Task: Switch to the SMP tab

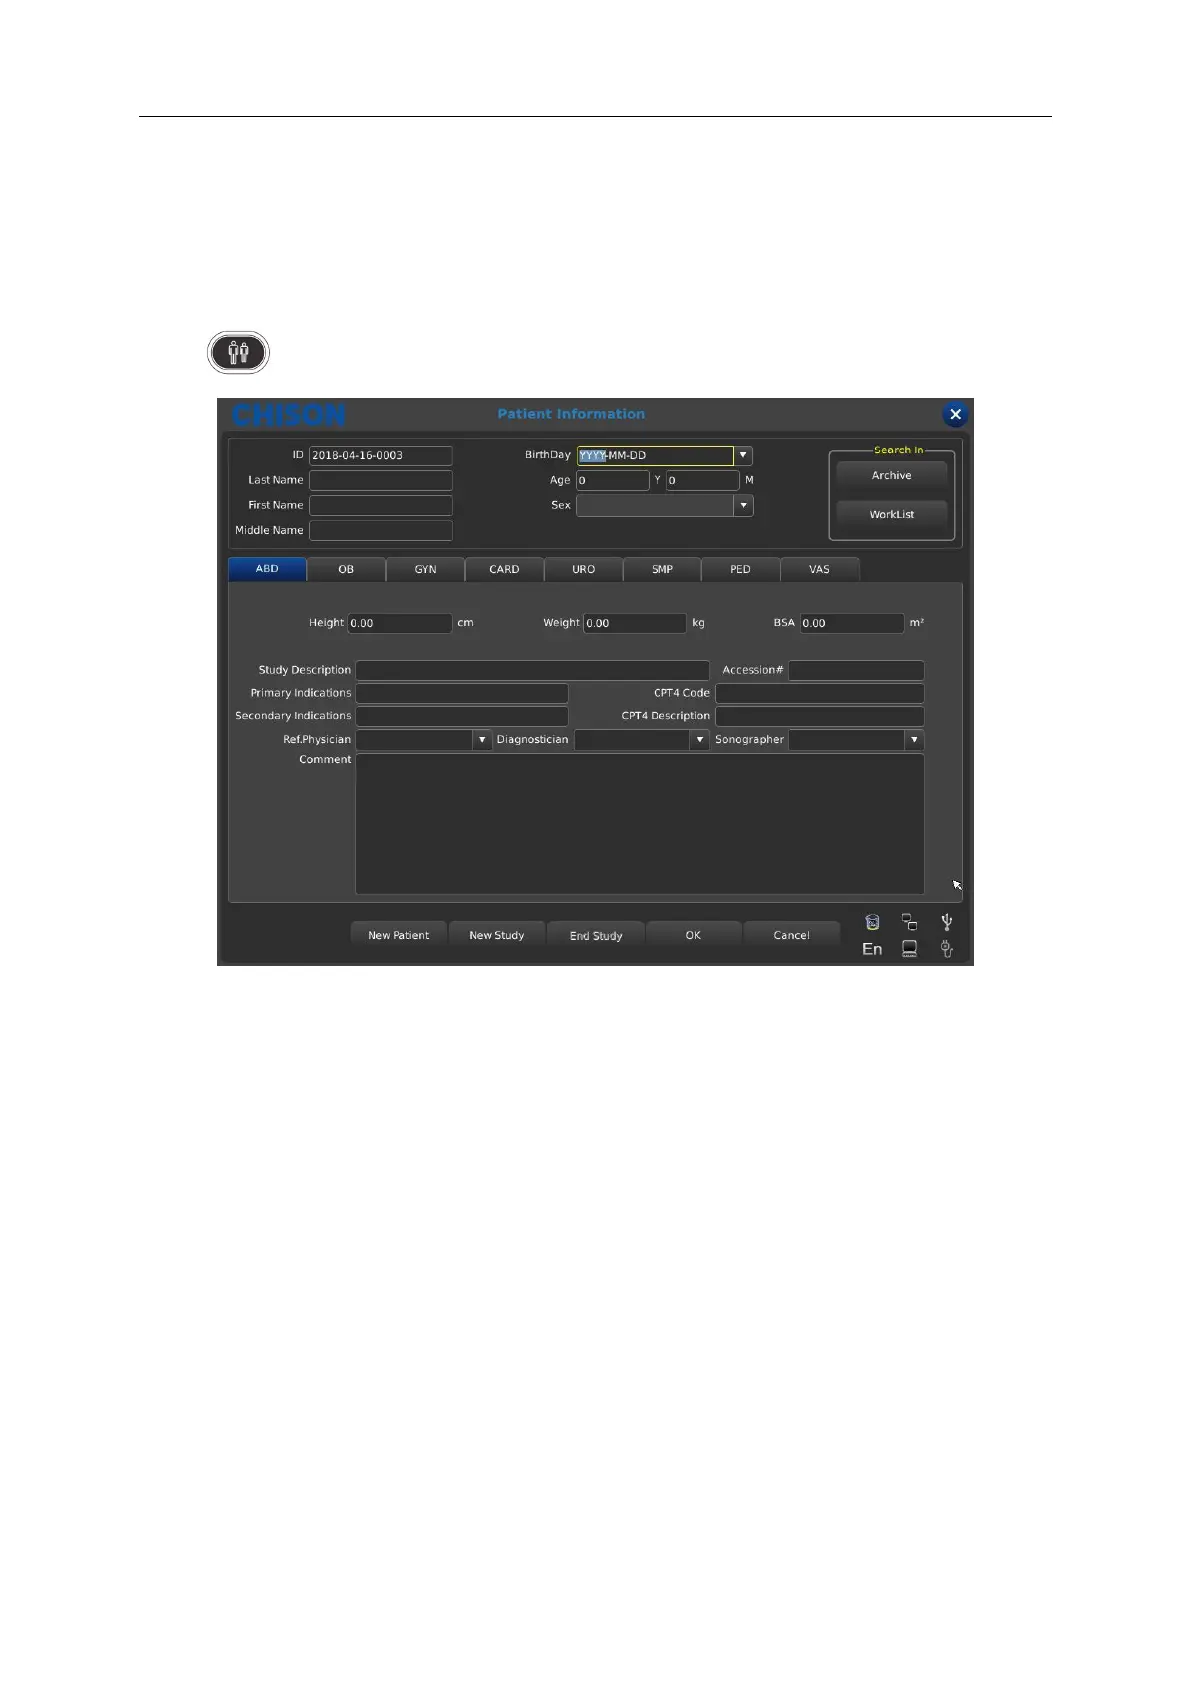Action: pyautogui.click(x=662, y=569)
